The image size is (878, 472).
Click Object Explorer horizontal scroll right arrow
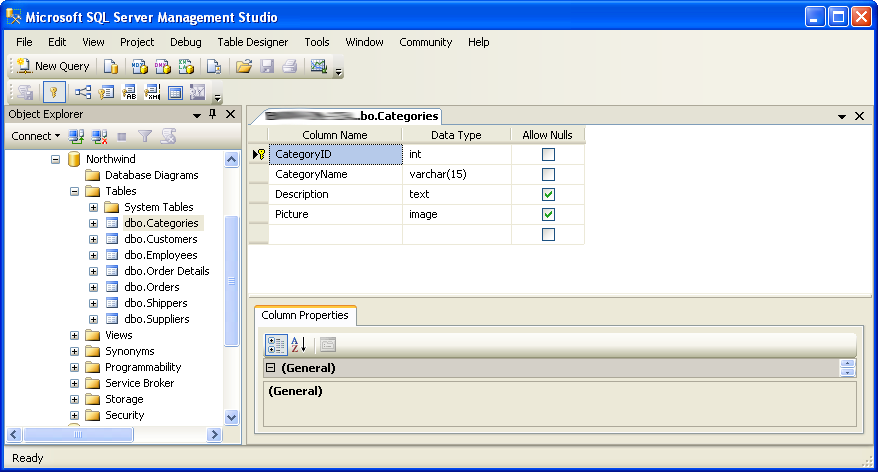click(214, 434)
